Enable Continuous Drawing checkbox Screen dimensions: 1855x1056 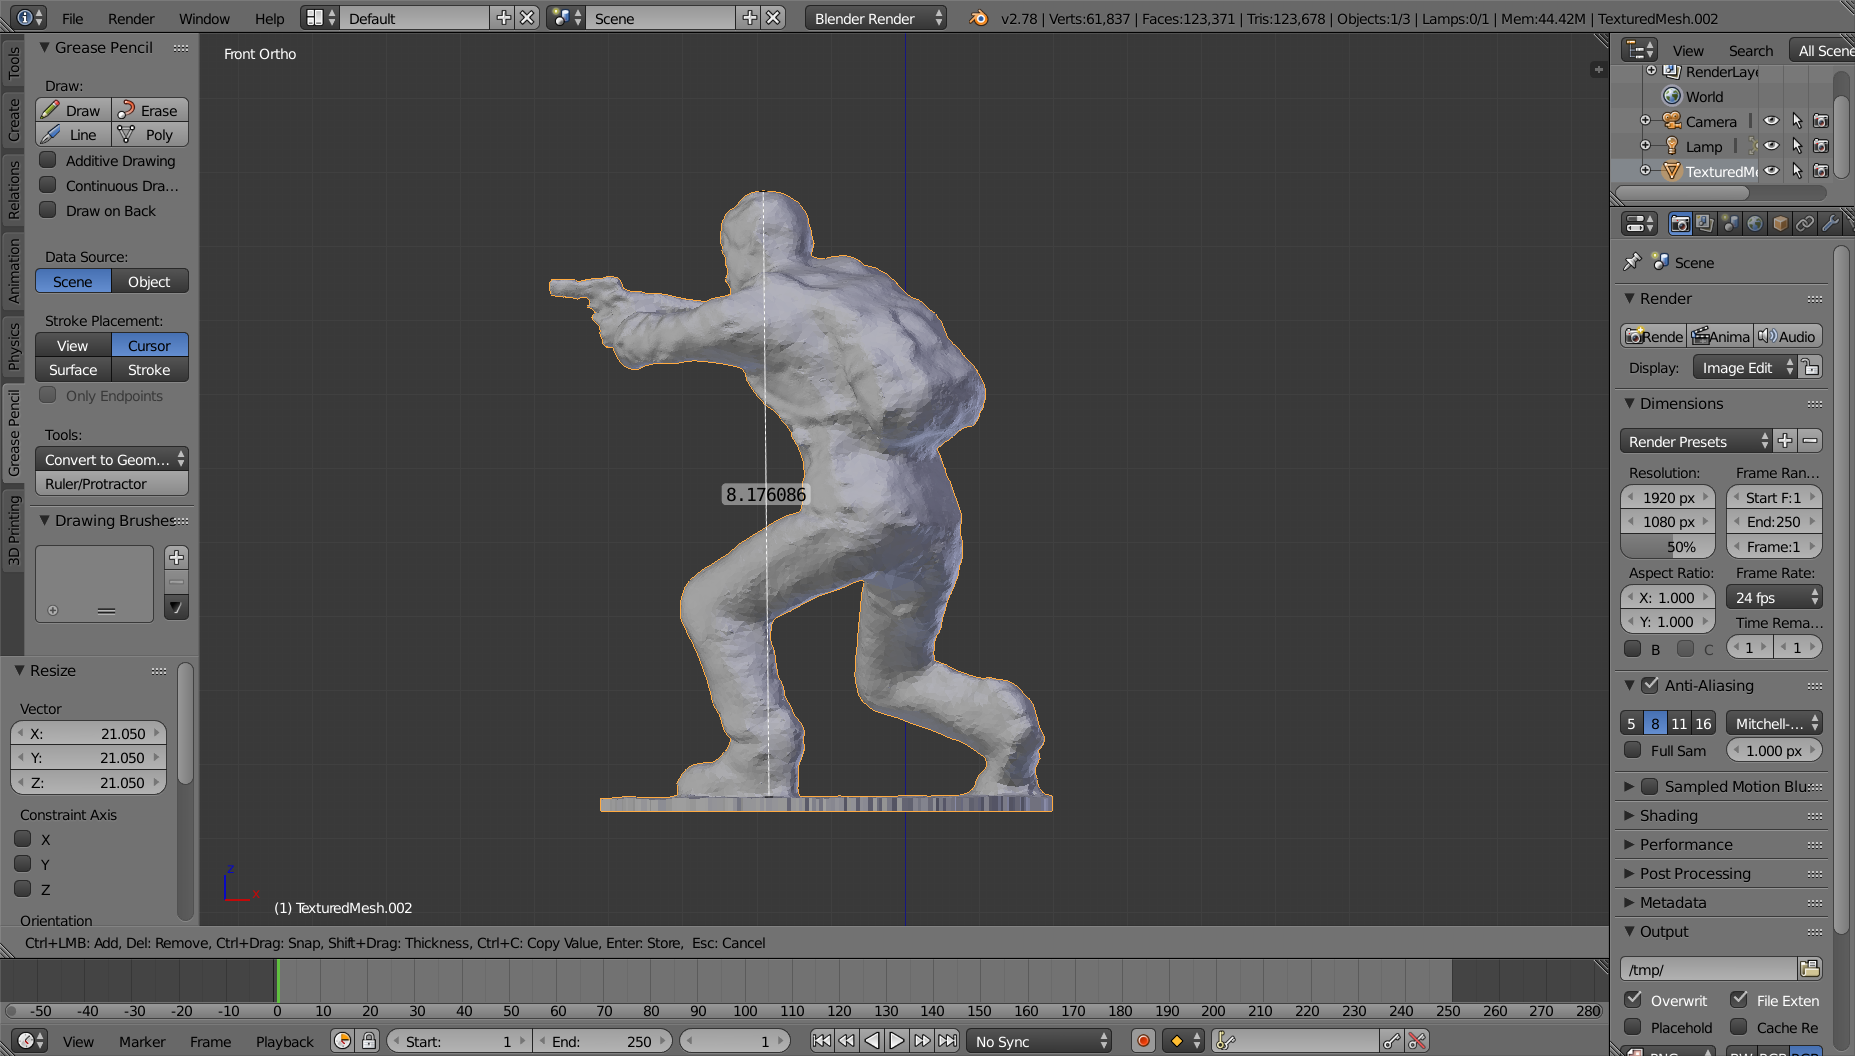47,185
